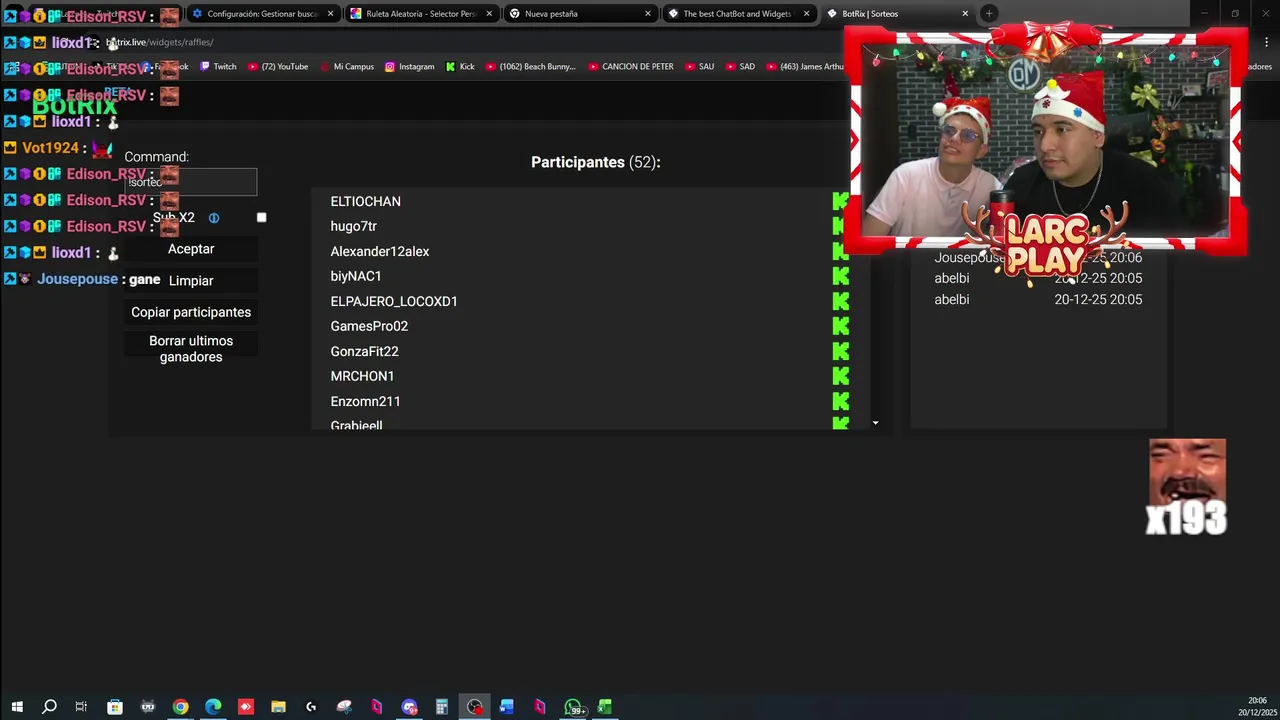Image resolution: width=1280 pixels, height=720 pixels.
Task: Click Copiar participantes button
Action: [x=191, y=312]
